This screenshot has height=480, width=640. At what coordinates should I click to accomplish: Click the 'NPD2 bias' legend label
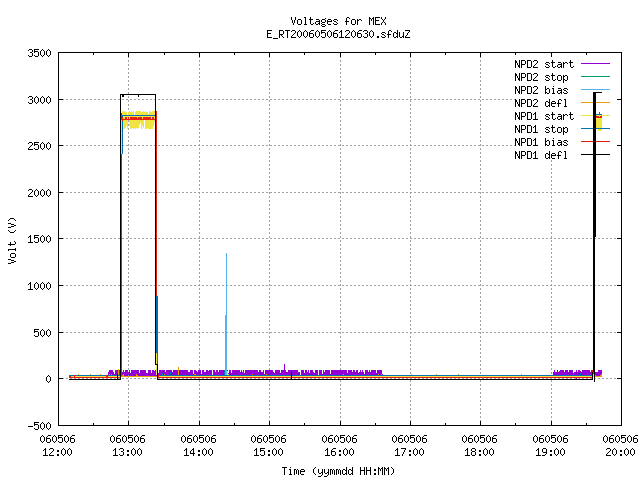(x=541, y=90)
